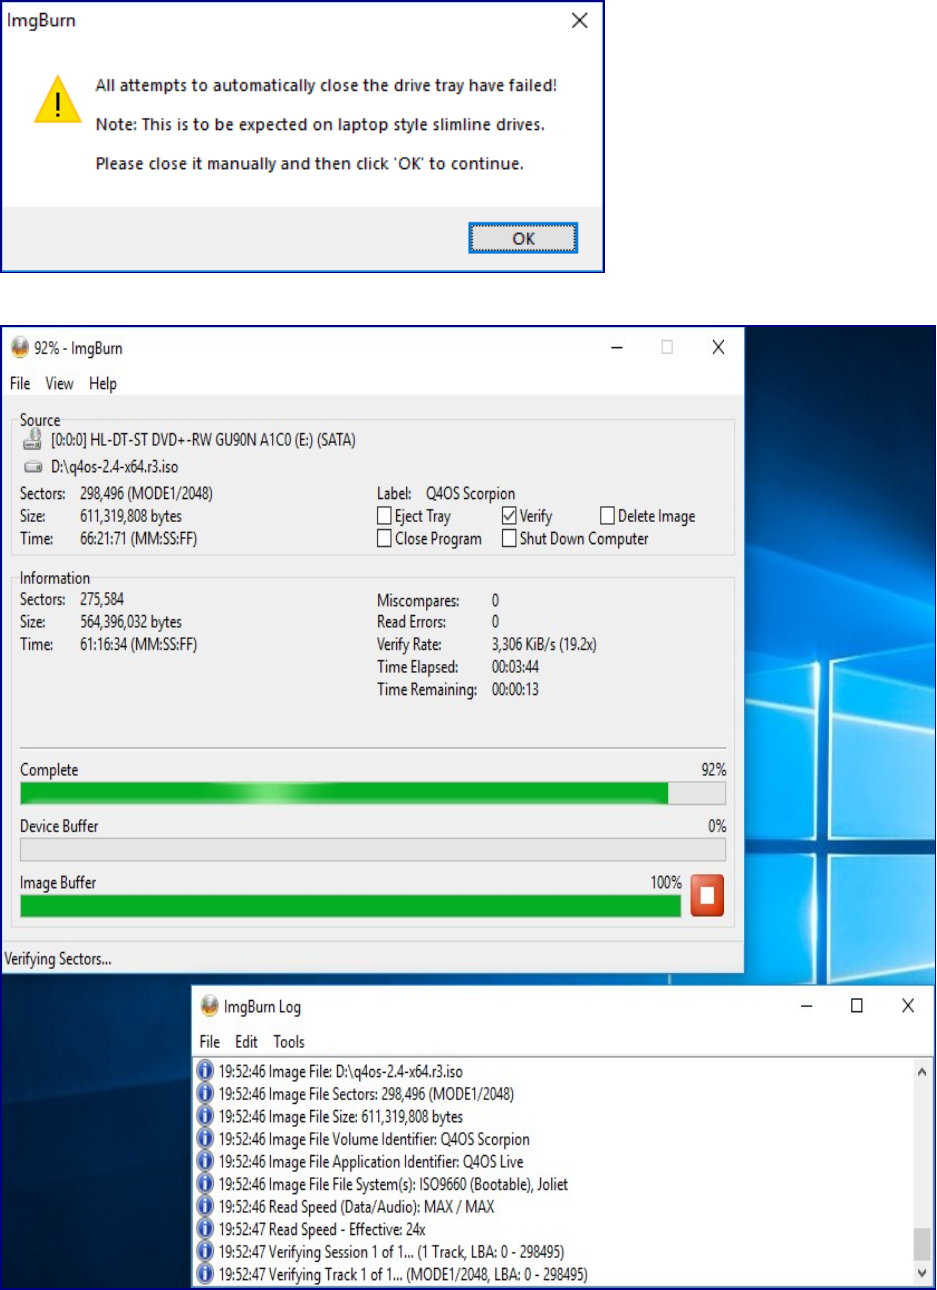Select log entry 'Verifying Track 1 of 1'
The height and width of the screenshot is (1290, 937).
point(403,1274)
